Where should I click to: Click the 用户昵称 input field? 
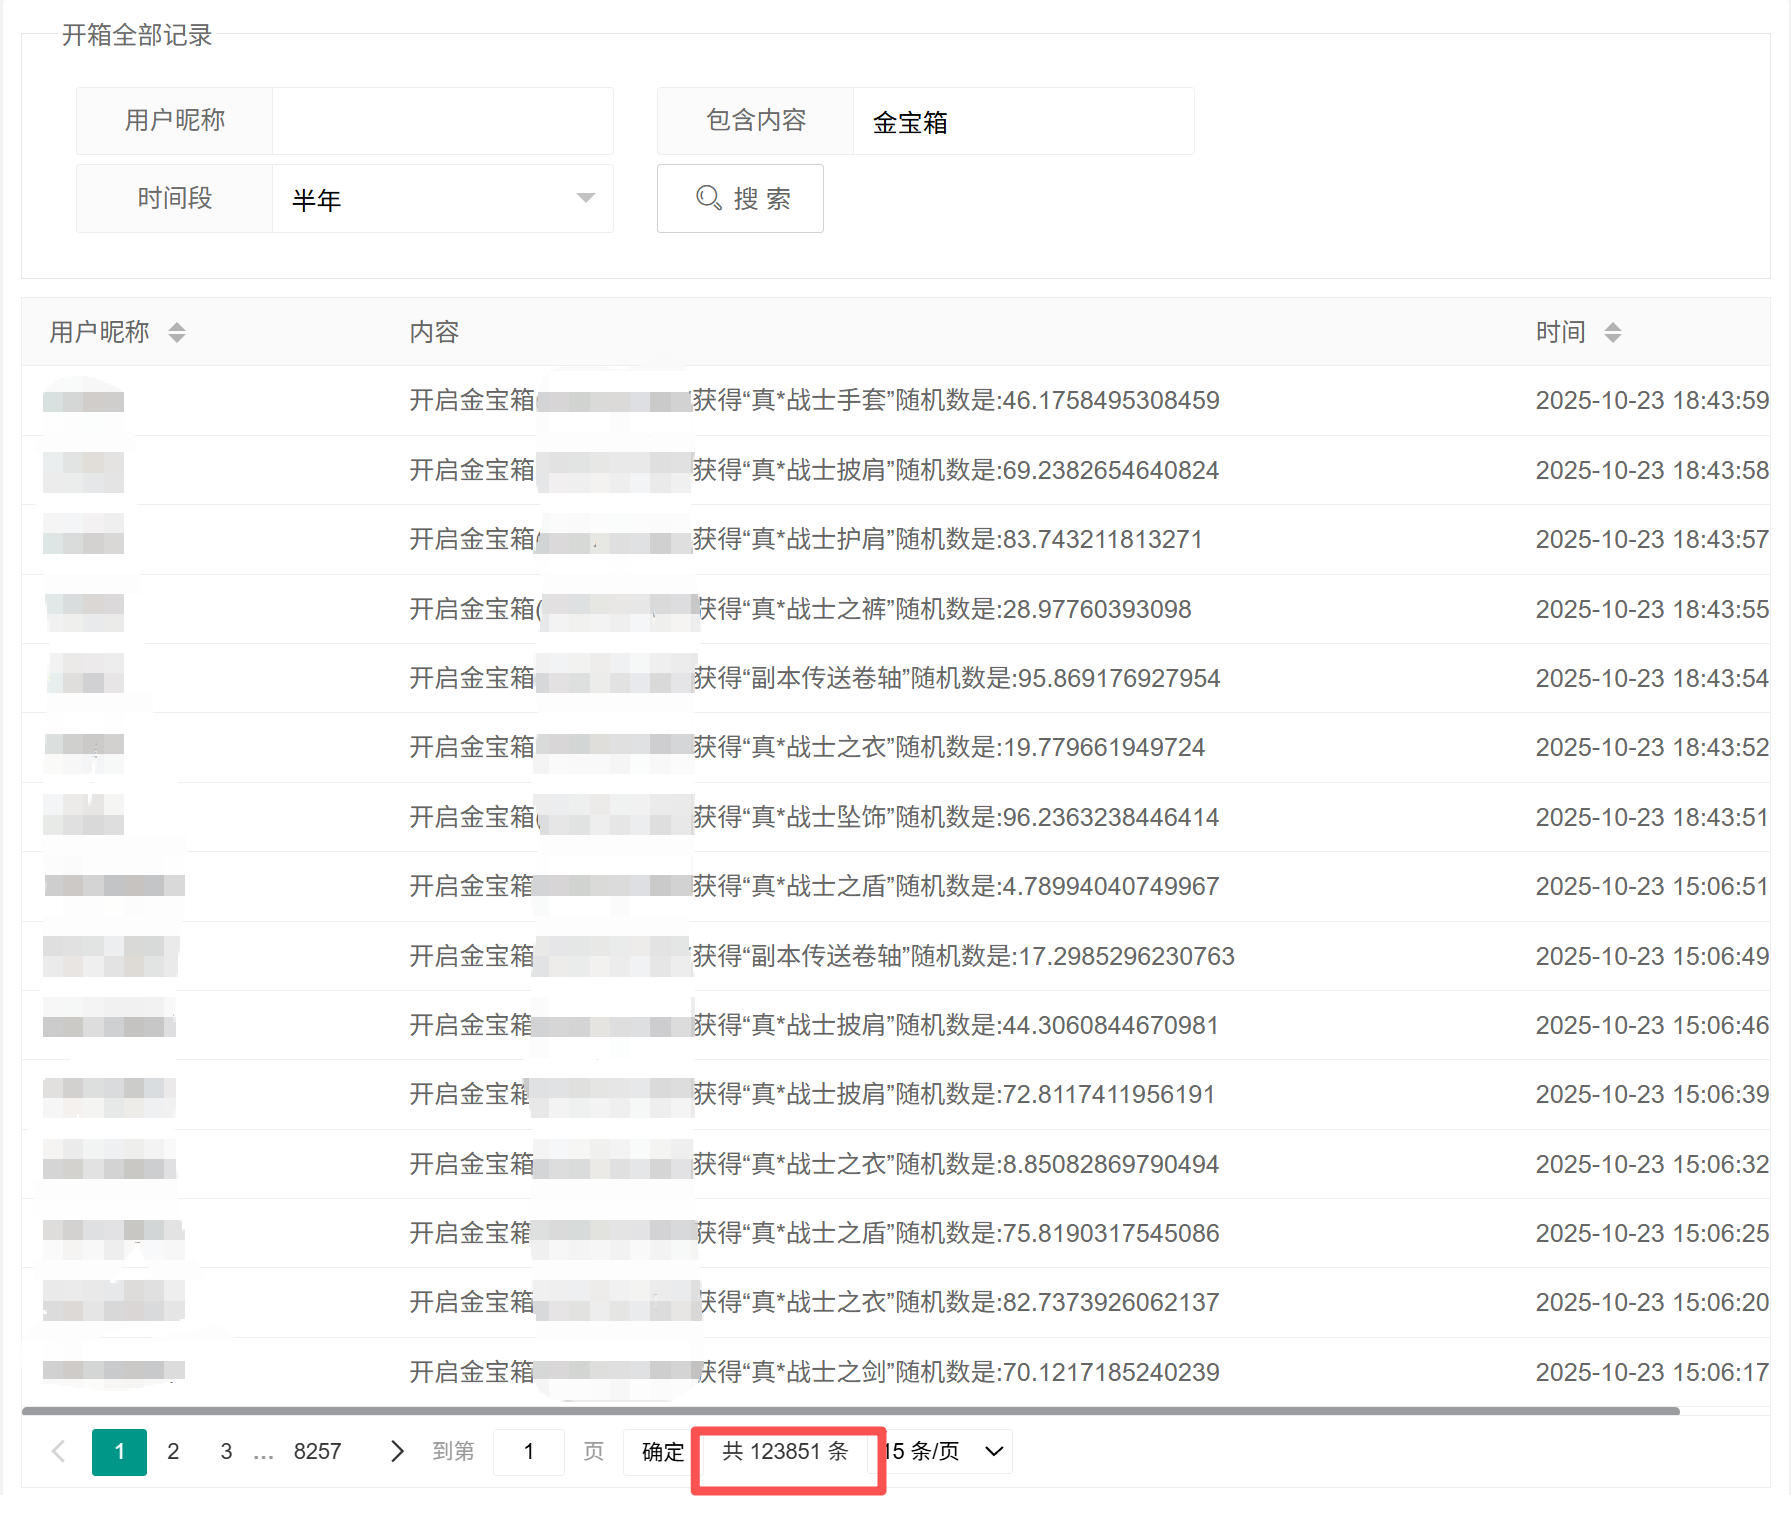coord(442,121)
